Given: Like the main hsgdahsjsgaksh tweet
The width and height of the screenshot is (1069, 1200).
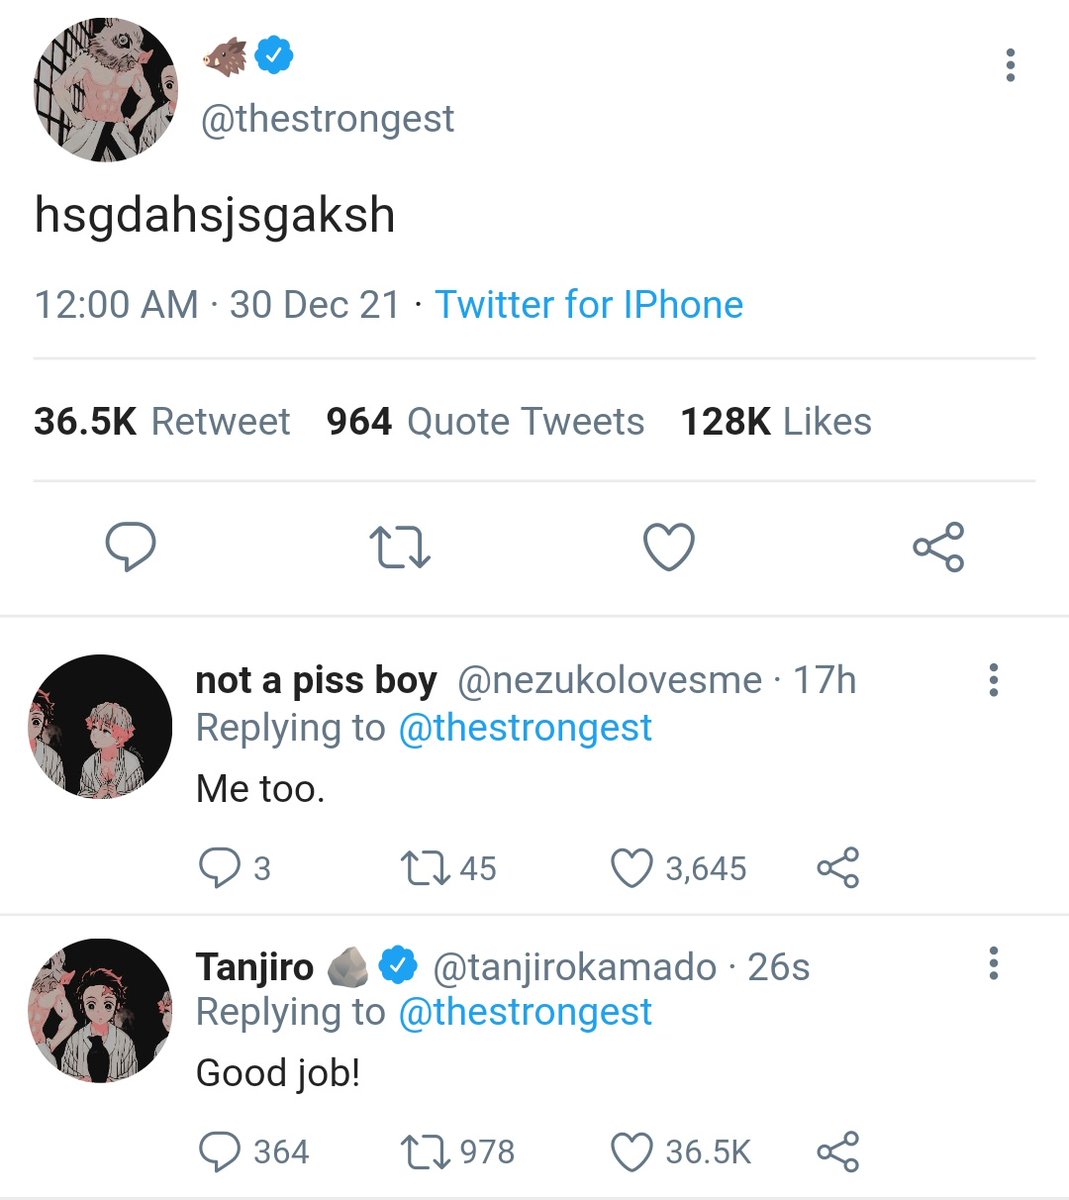Looking at the screenshot, I should 668,547.
